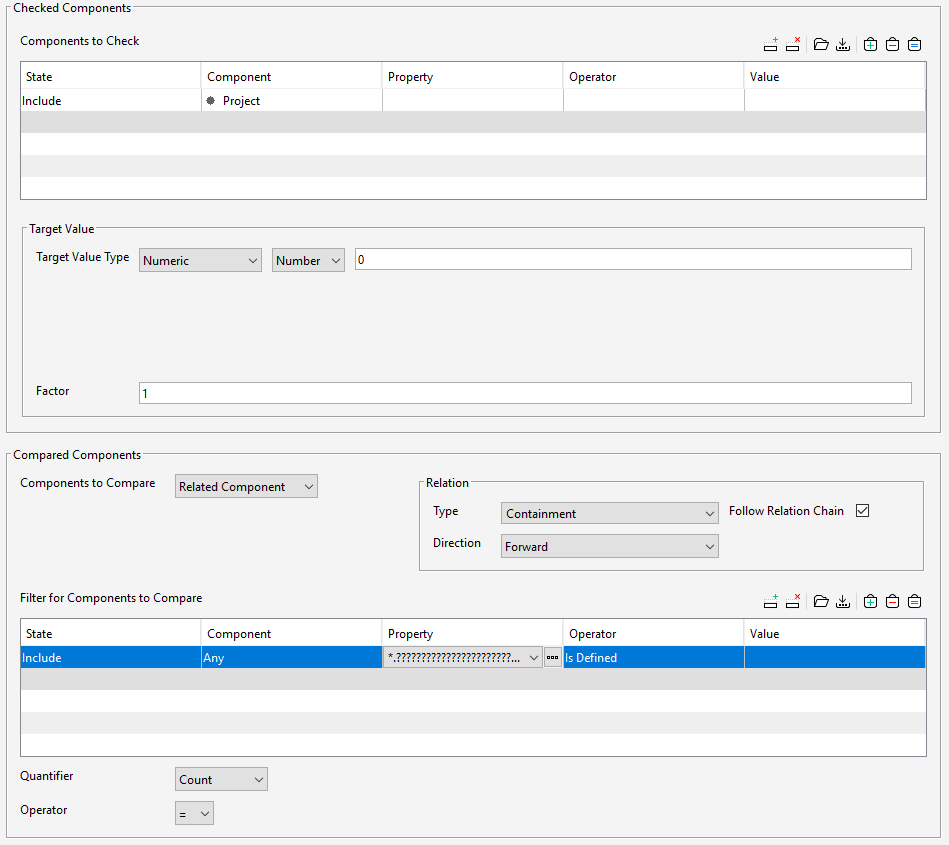Open Quantifier Count dropdown
This screenshot has width=949, height=845.
pos(221,779)
